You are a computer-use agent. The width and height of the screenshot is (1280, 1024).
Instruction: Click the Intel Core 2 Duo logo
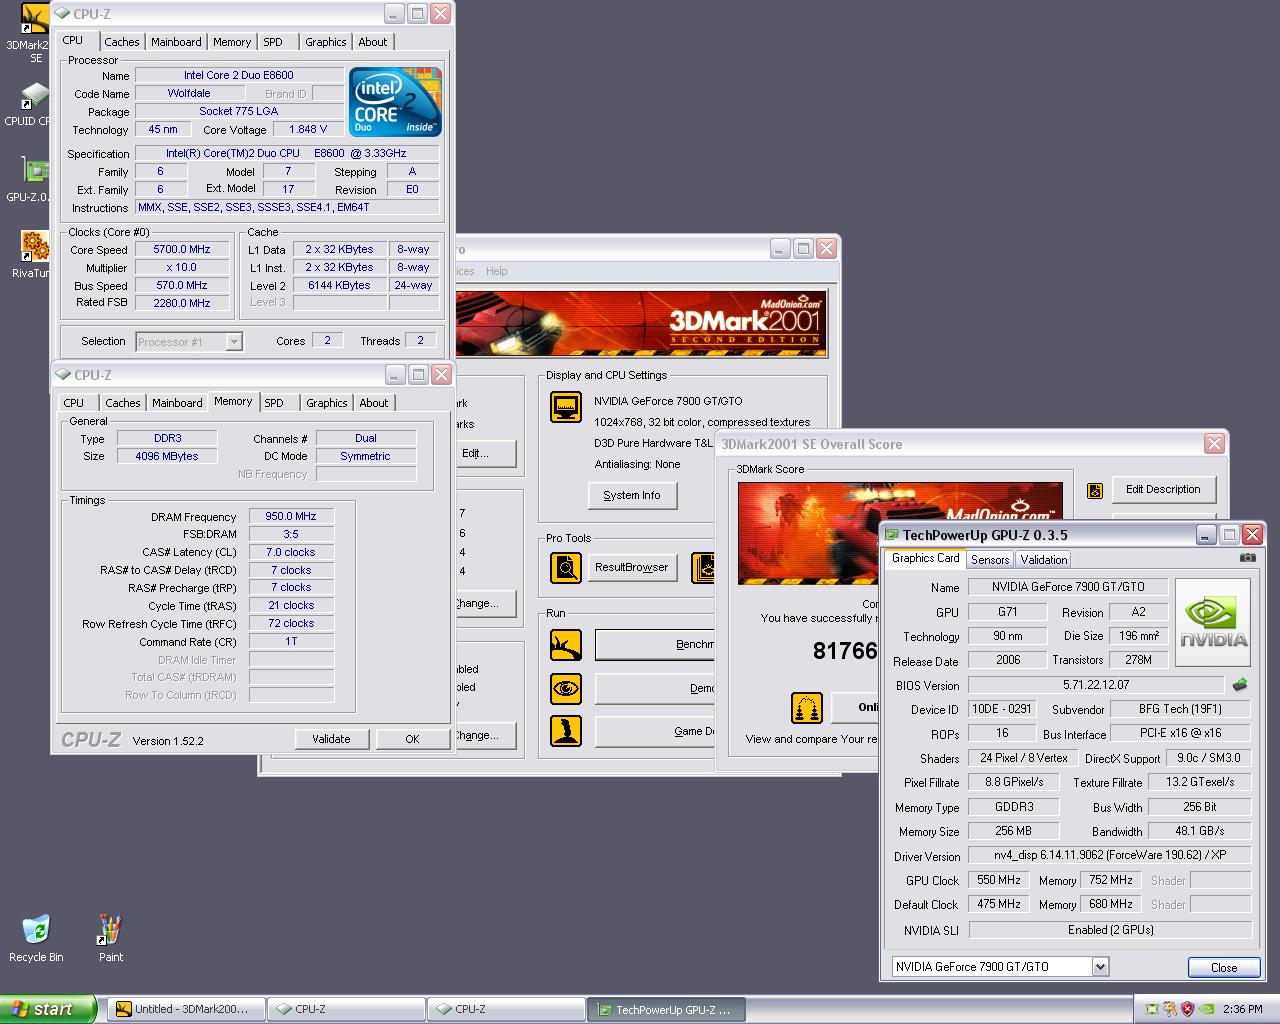pos(395,102)
